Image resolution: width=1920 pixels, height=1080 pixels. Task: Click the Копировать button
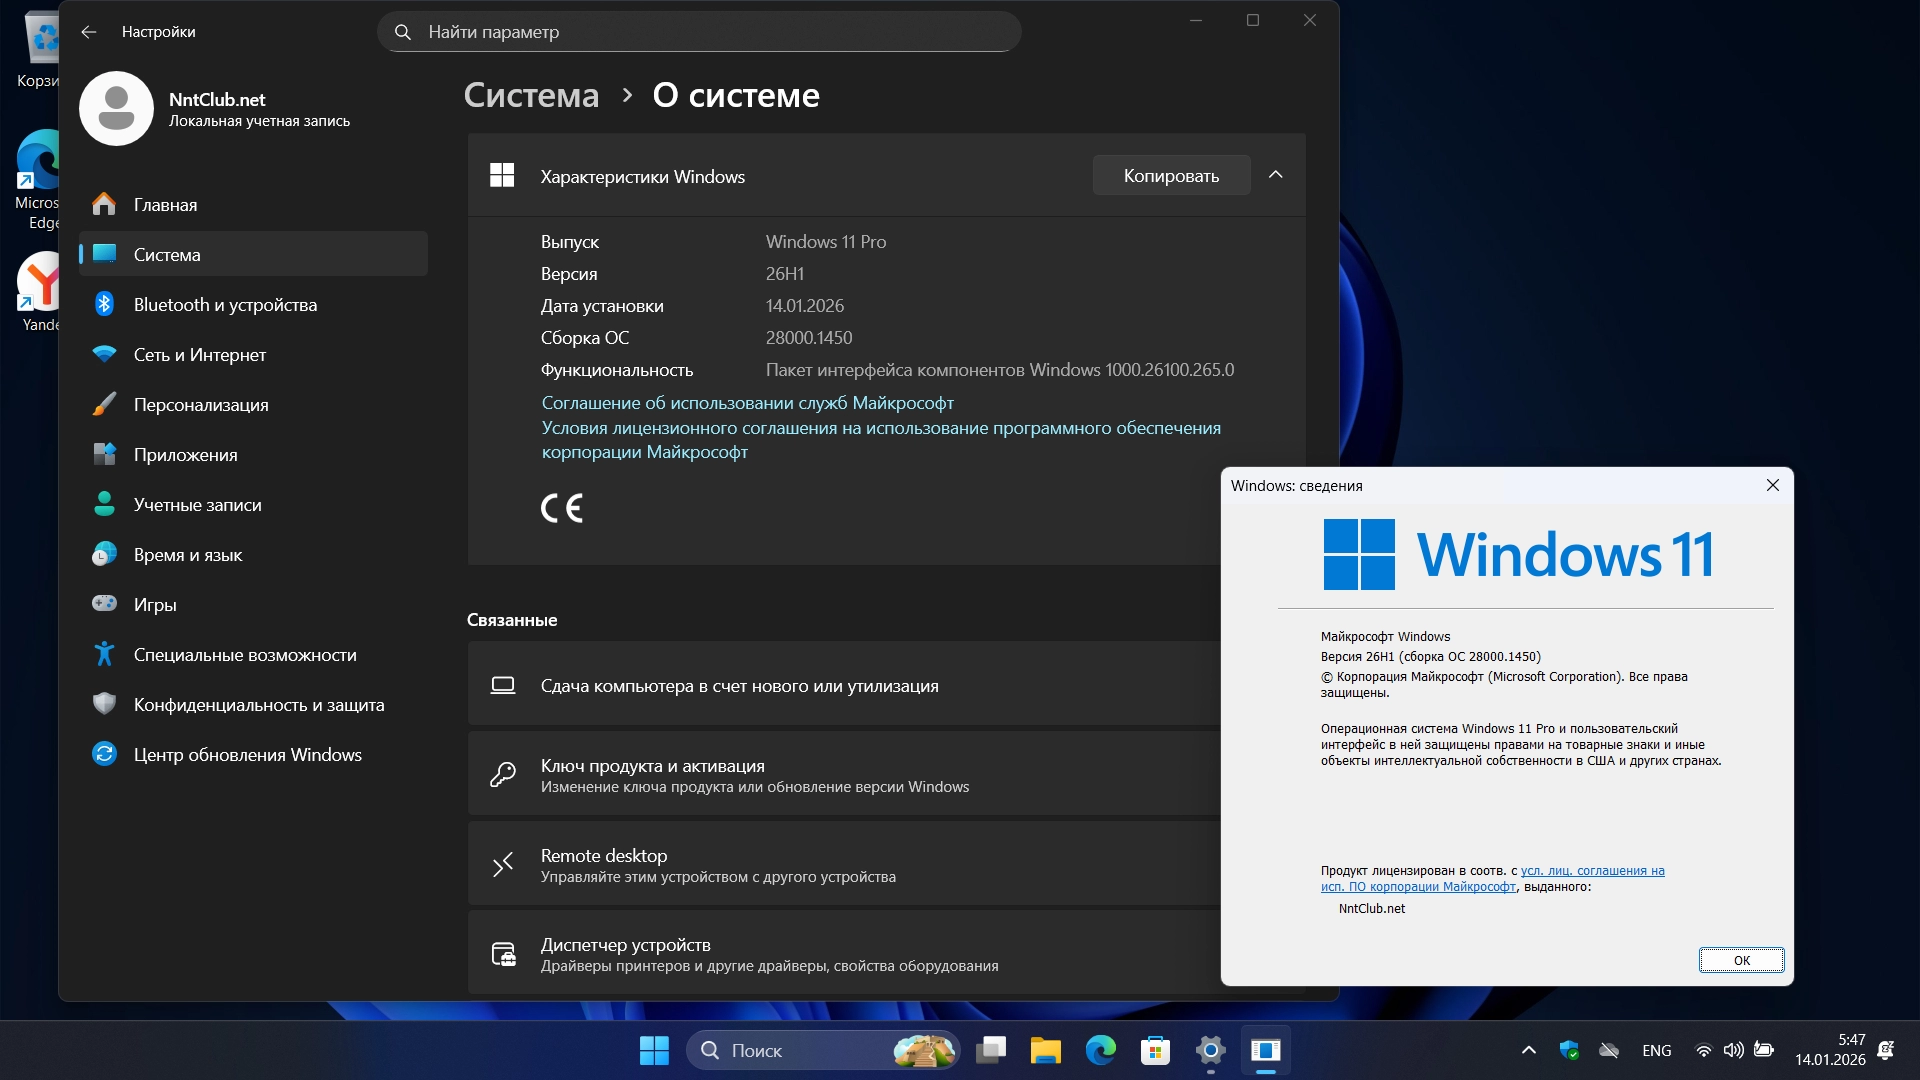point(1170,176)
